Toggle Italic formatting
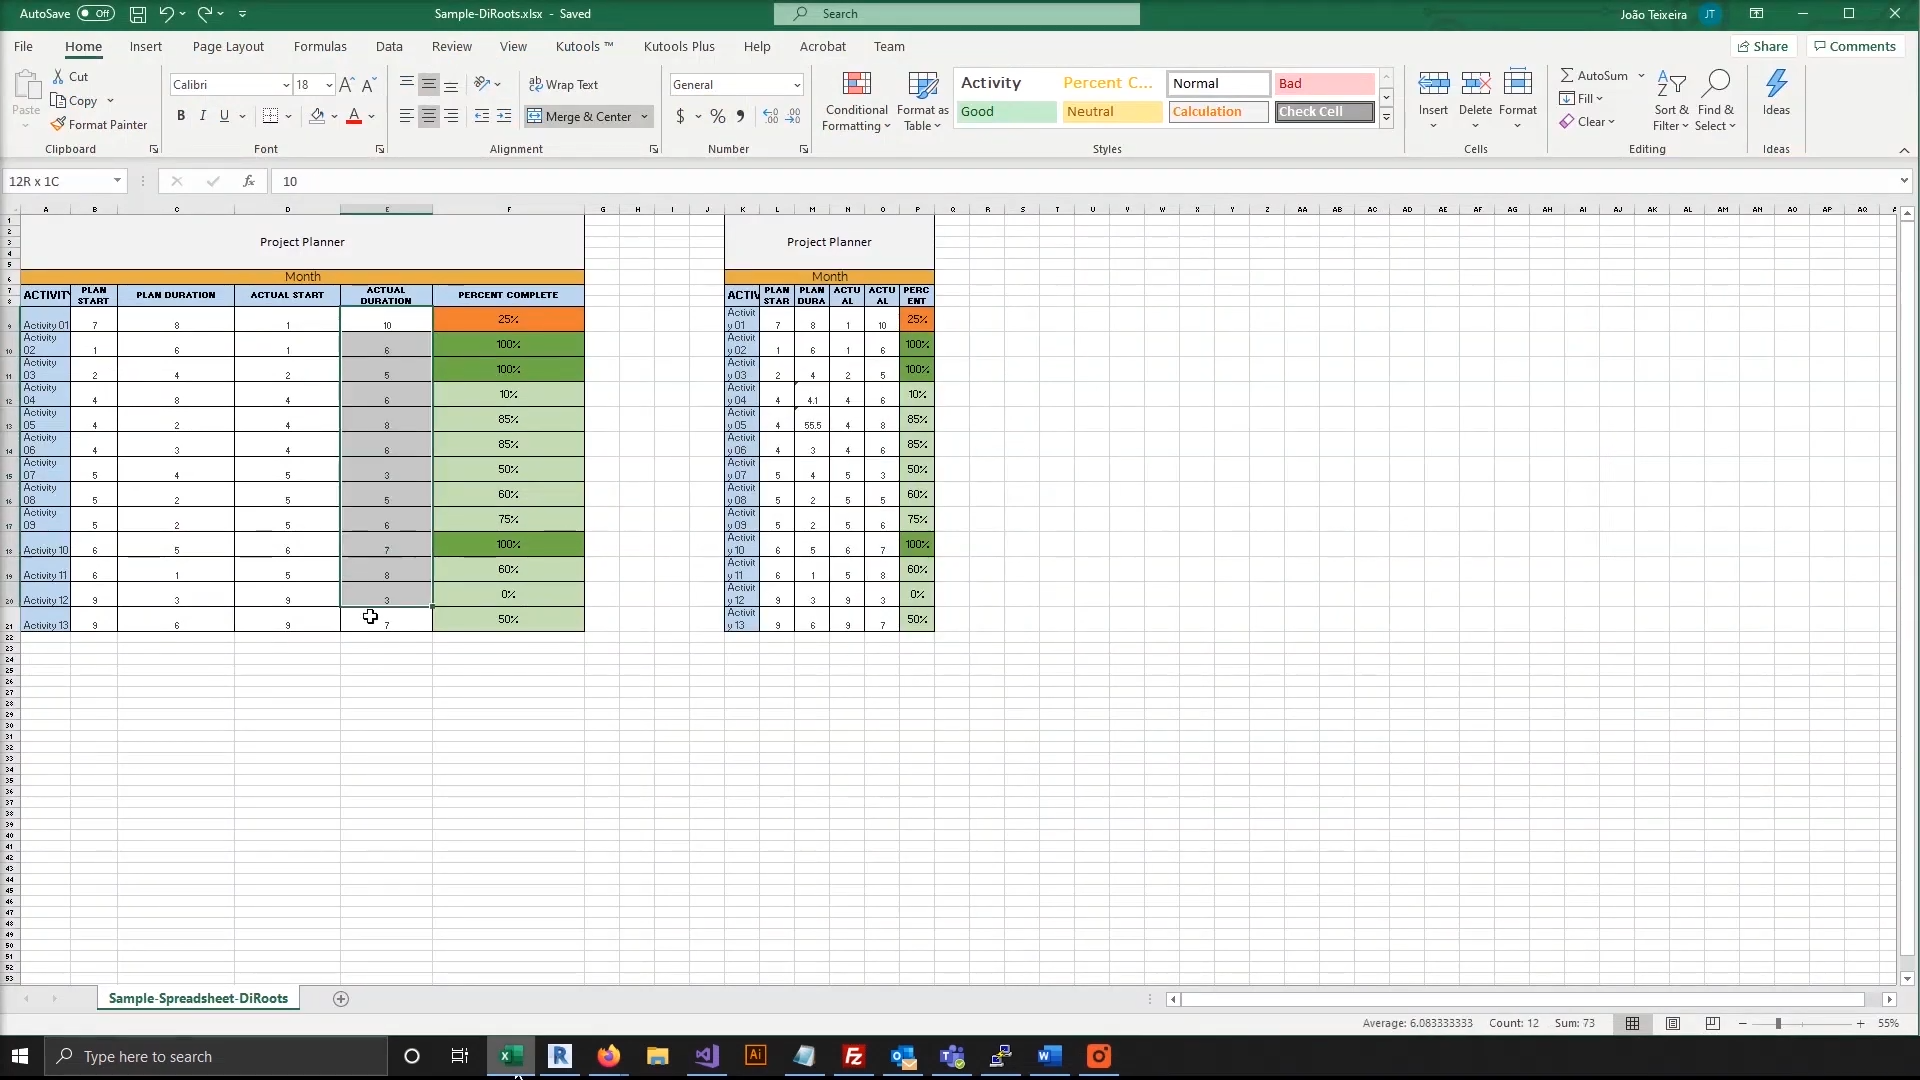Image resolution: width=1920 pixels, height=1080 pixels. 203,116
